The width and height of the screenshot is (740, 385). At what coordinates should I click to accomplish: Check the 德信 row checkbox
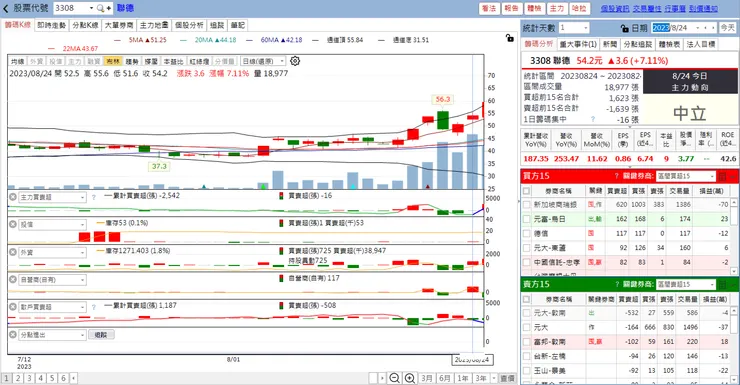[x=526, y=233]
